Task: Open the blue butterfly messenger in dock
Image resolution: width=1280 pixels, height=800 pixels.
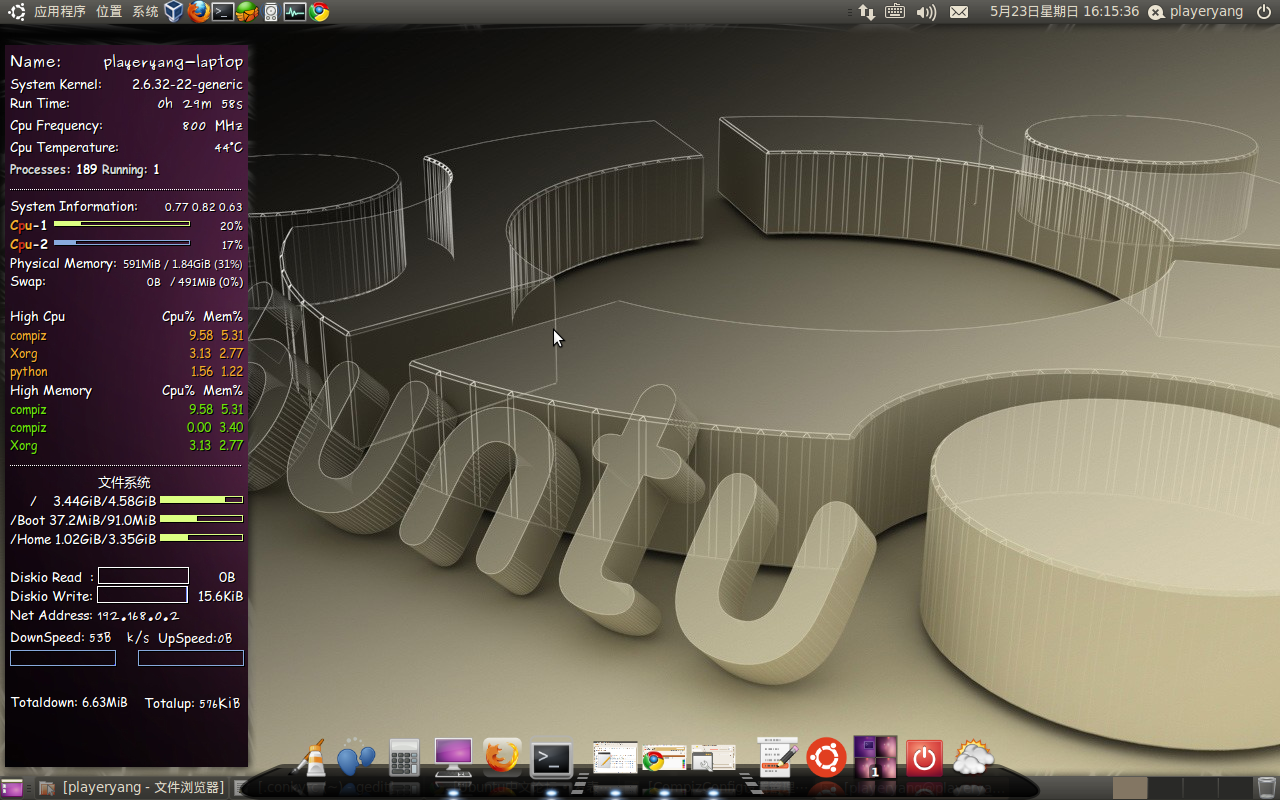Action: (356, 757)
